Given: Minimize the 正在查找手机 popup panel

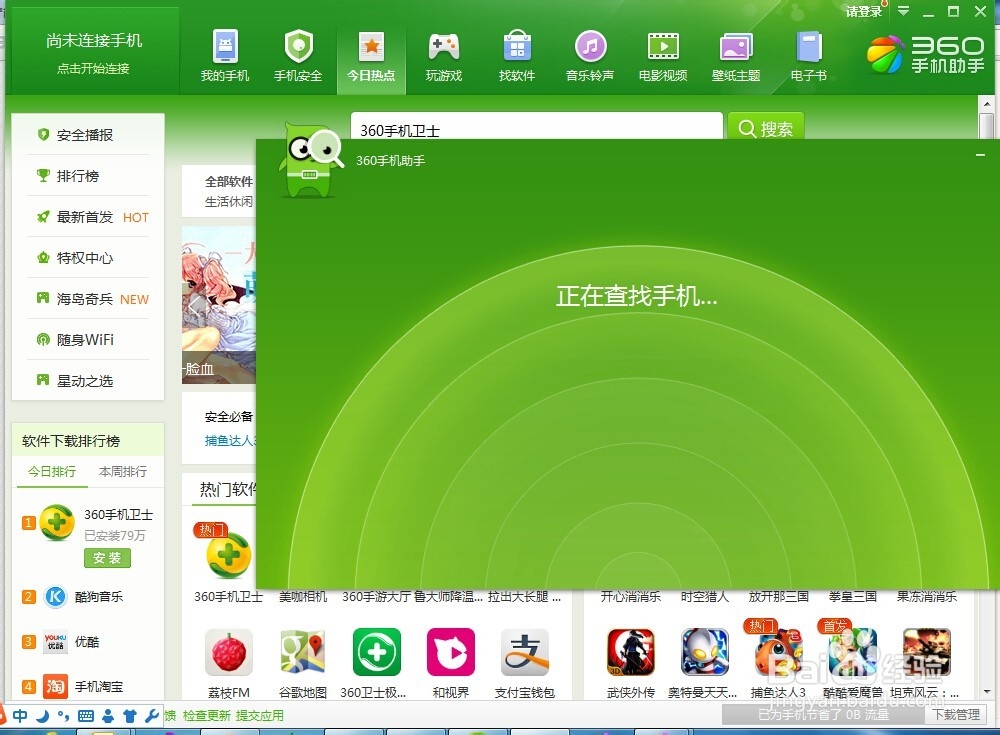Looking at the screenshot, I should pyautogui.click(x=980, y=155).
